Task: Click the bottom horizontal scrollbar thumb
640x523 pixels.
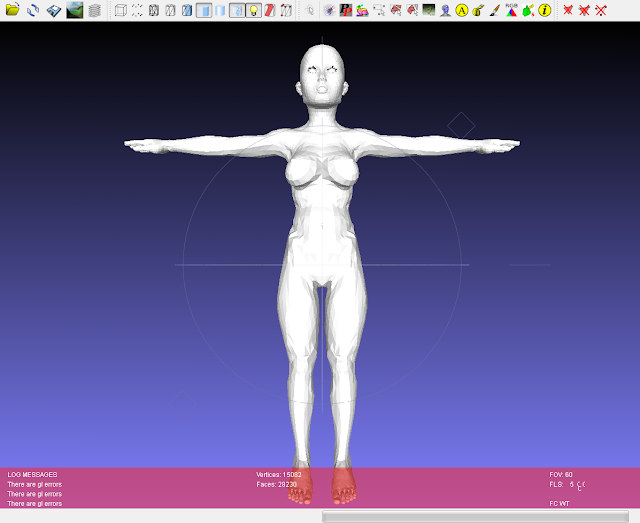Action: 475,516
